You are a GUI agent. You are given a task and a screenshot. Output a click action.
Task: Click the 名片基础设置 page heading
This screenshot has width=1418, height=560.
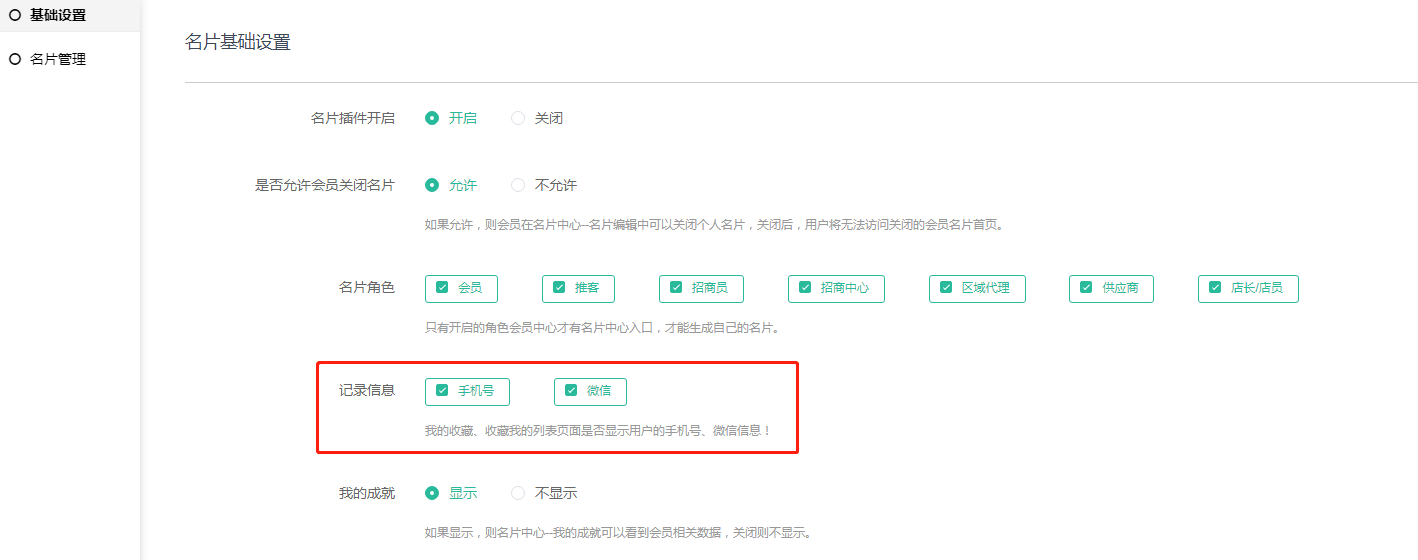(x=238, y=42)
